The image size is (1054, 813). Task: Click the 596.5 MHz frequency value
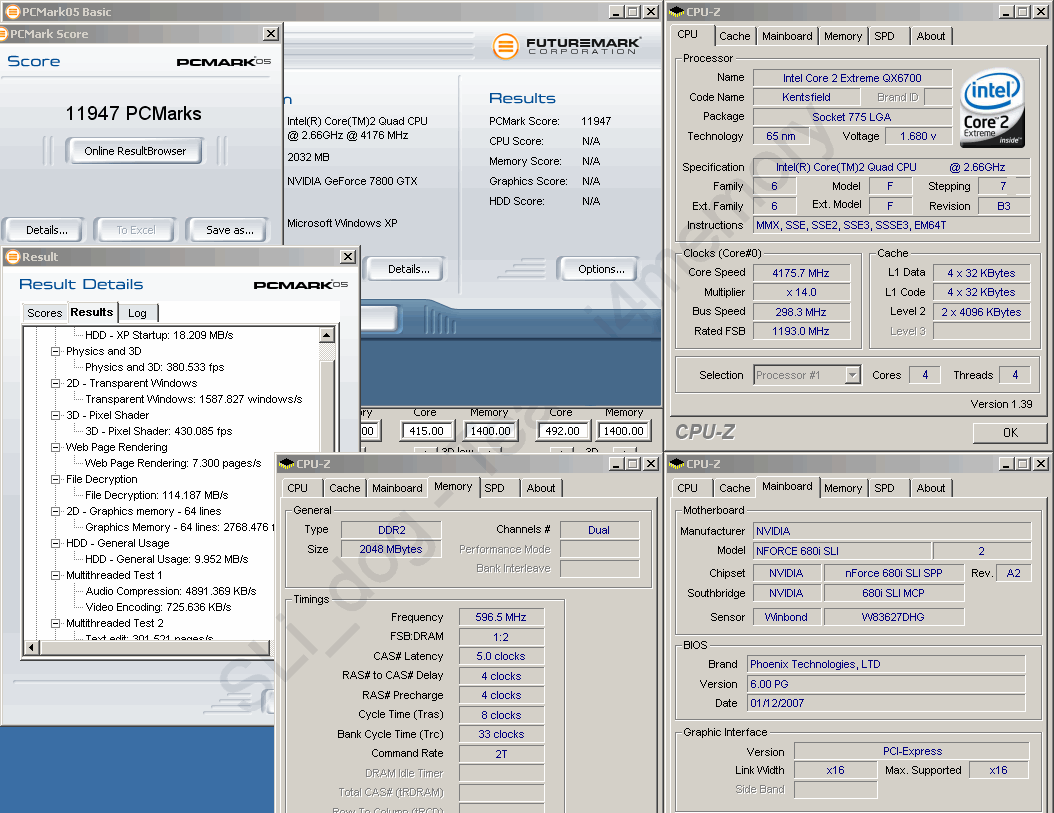(x=501, y=617)
